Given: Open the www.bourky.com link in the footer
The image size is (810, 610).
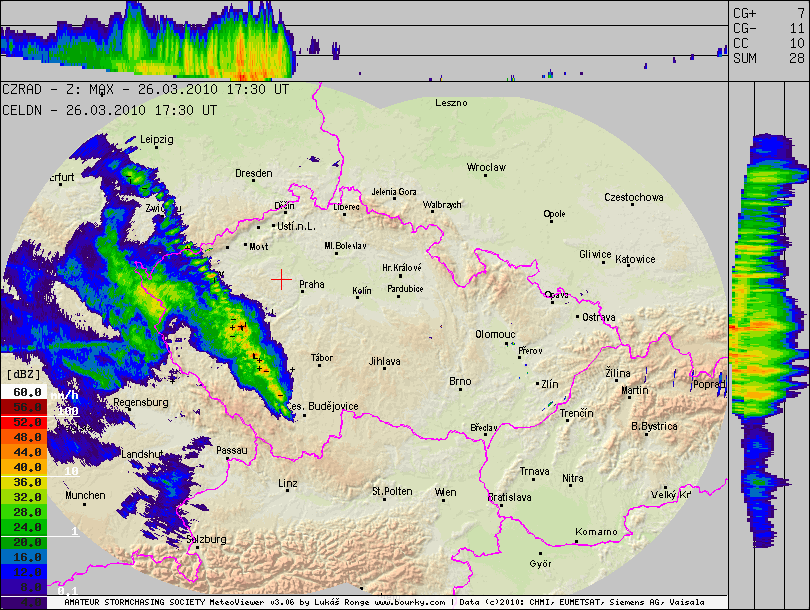Looking at the screenshot, I should [x=410, y=602].
